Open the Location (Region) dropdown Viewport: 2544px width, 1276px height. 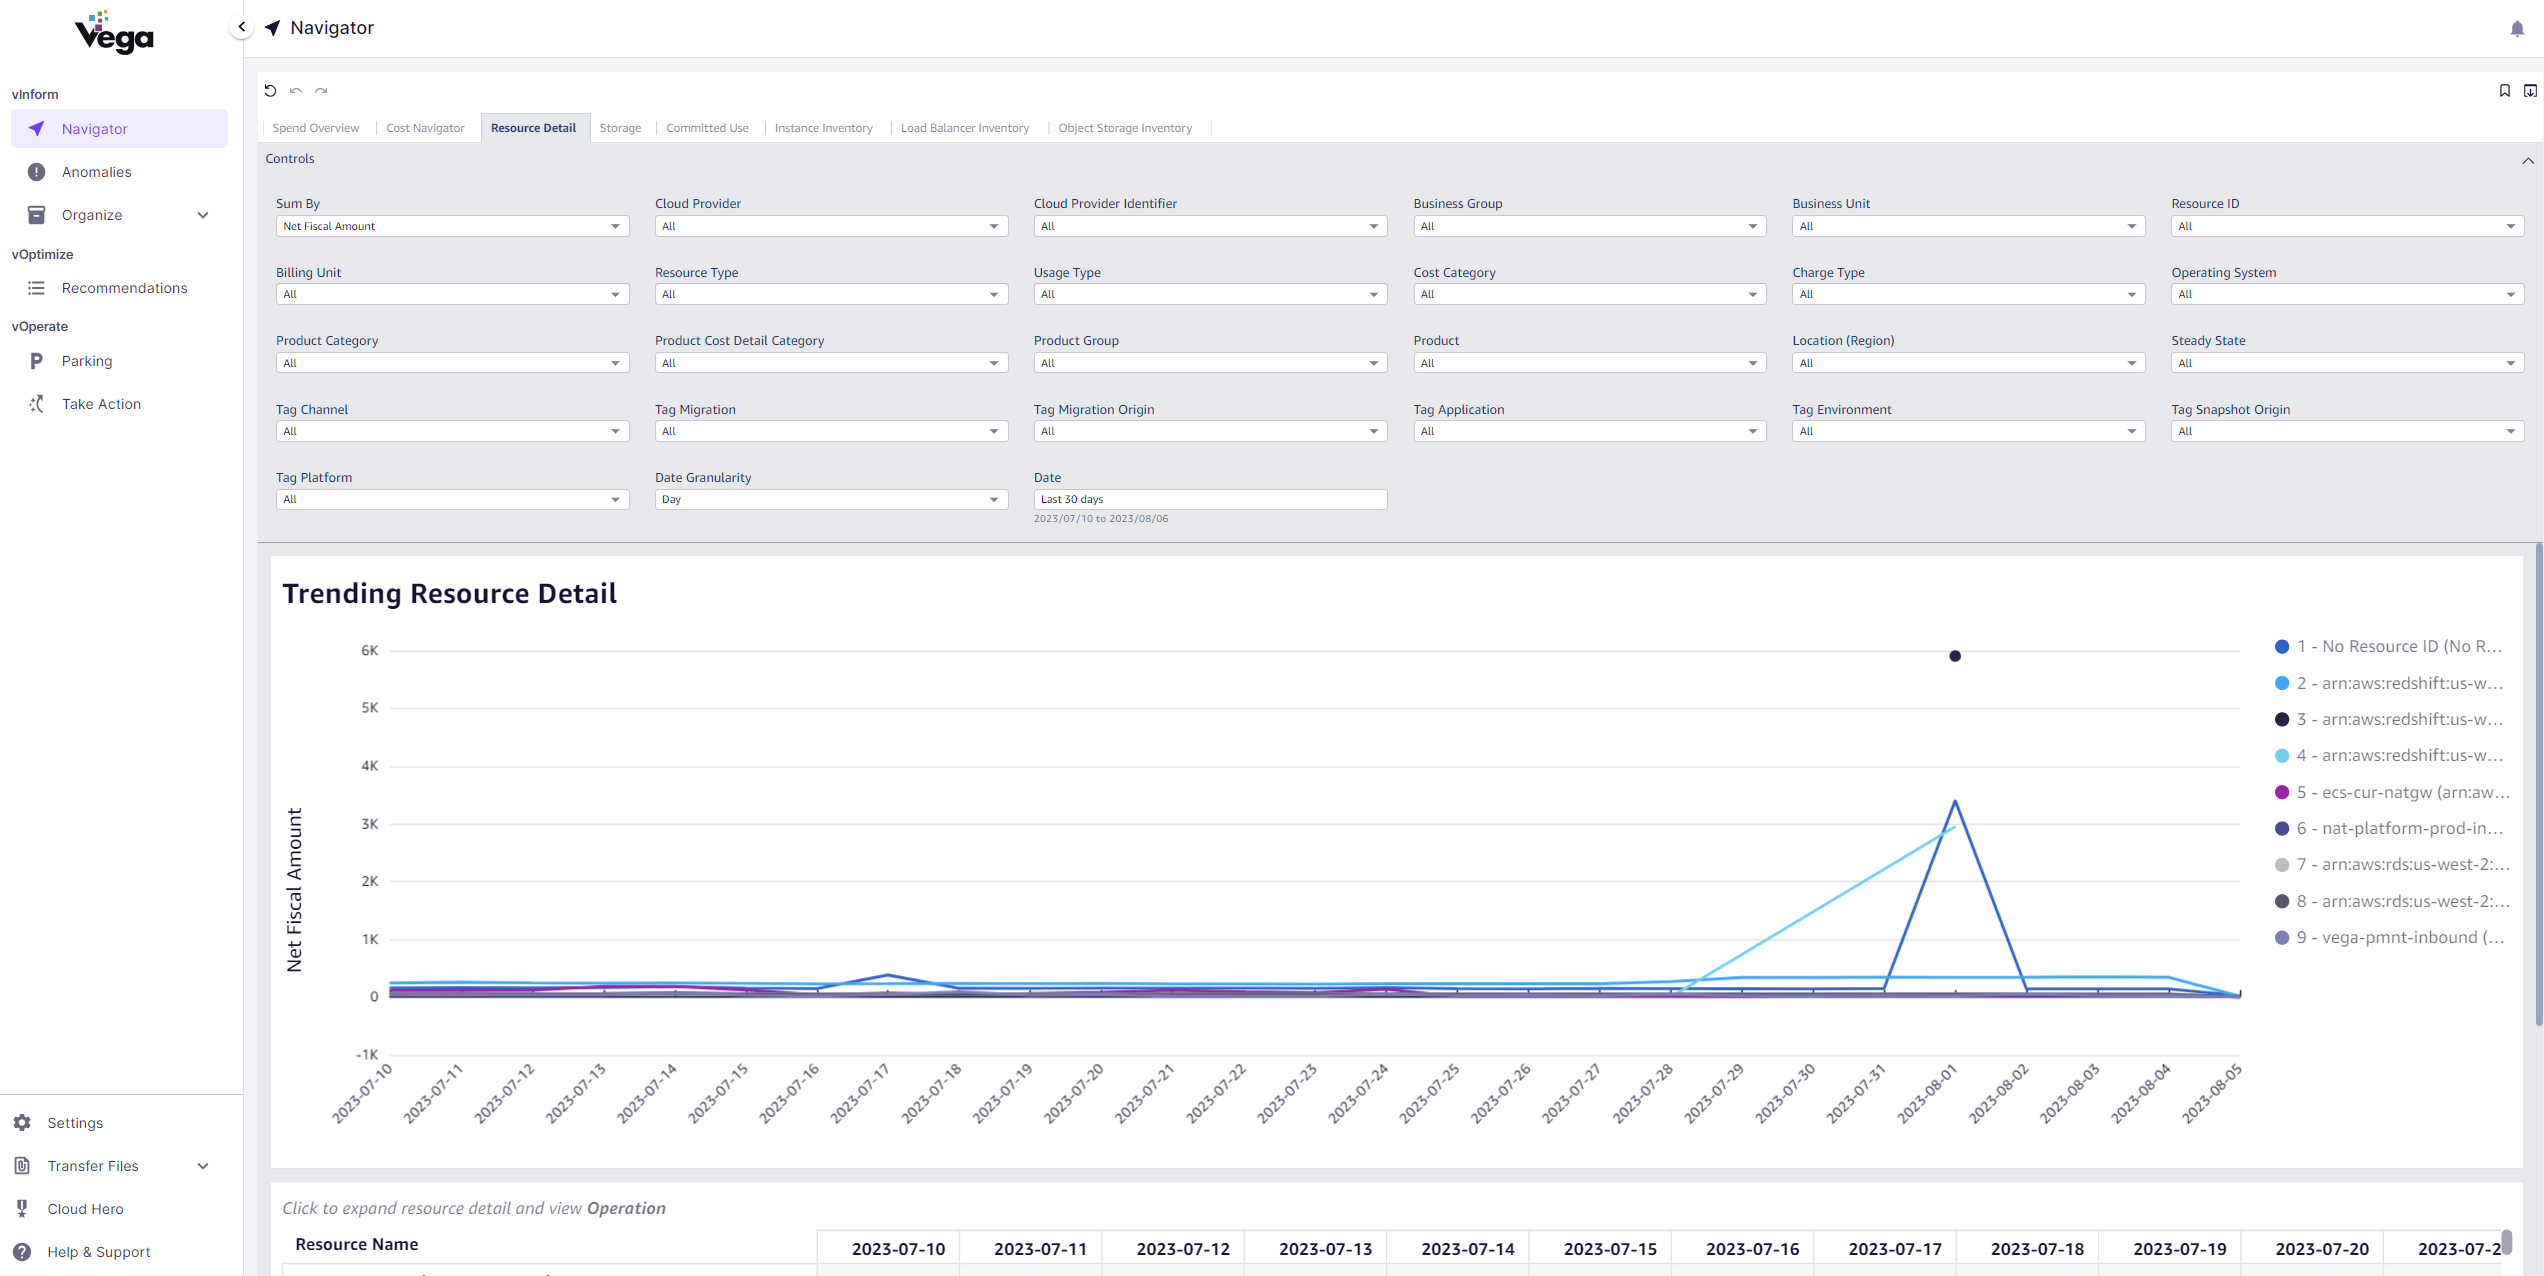(1968, 363)
